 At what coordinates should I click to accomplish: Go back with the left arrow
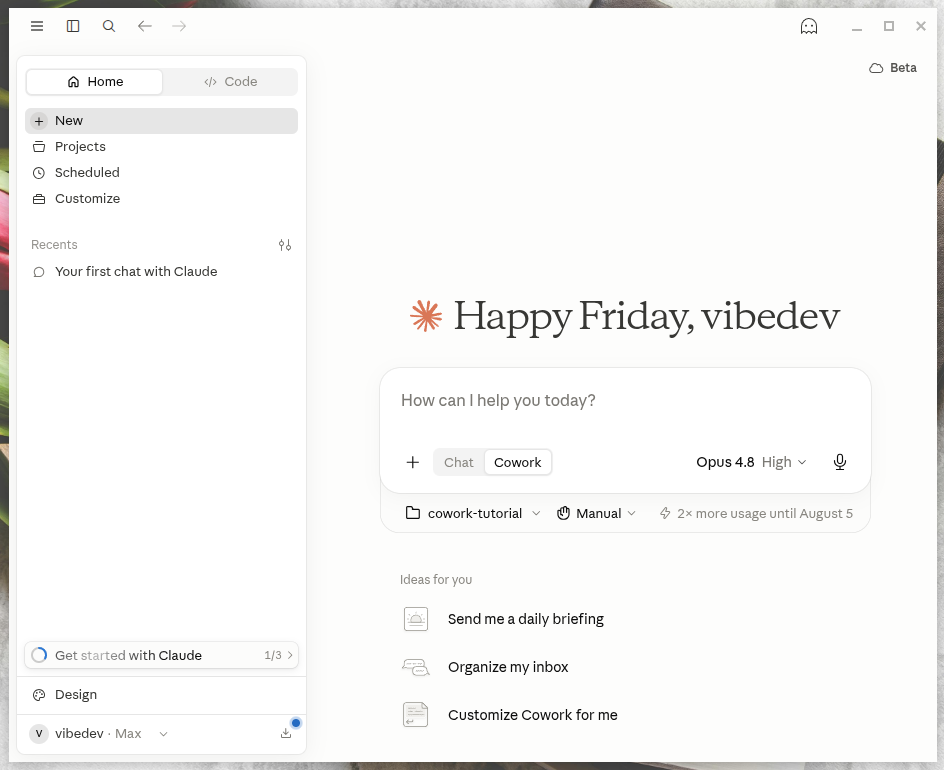[144, 26]
